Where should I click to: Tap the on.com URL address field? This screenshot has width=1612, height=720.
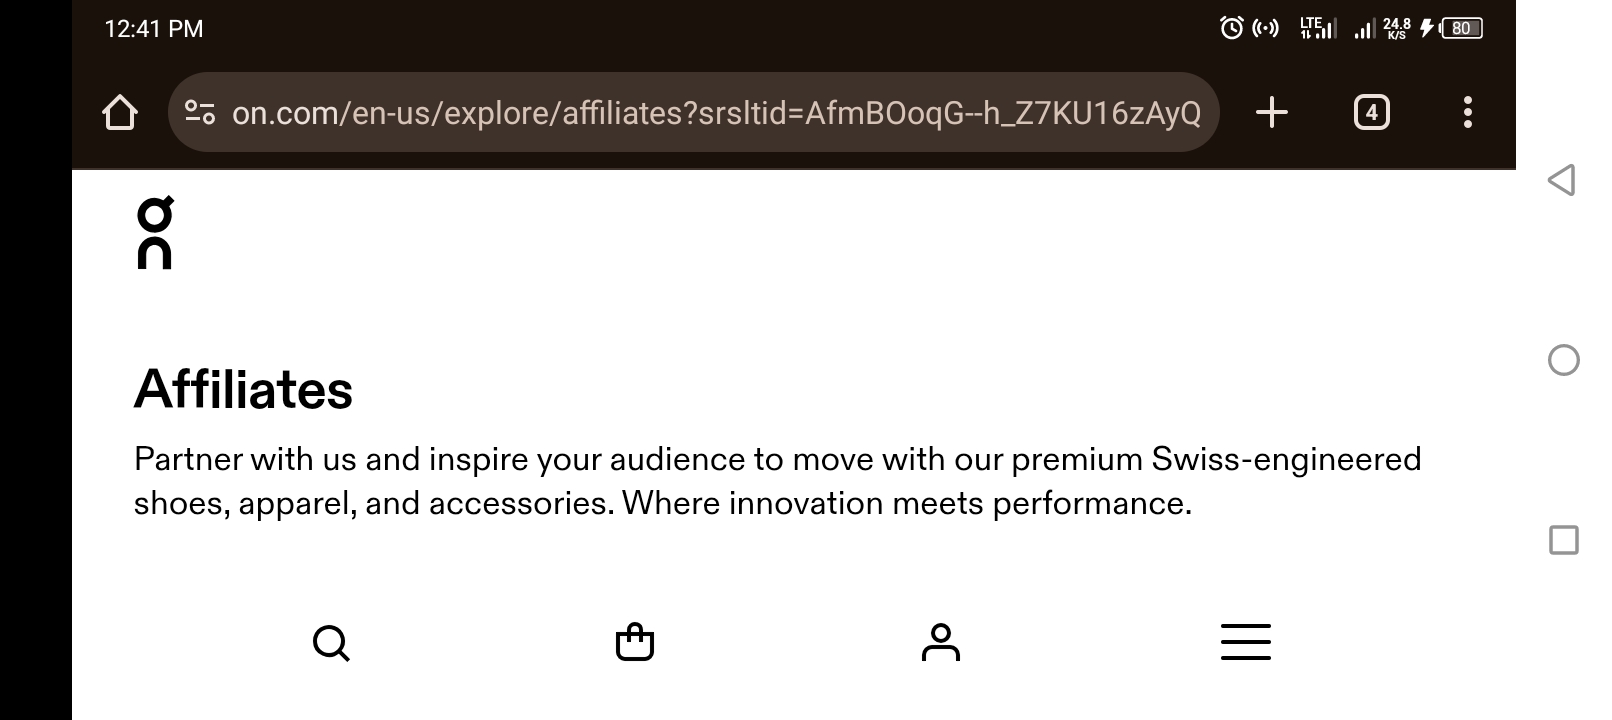tap(715, 113)
